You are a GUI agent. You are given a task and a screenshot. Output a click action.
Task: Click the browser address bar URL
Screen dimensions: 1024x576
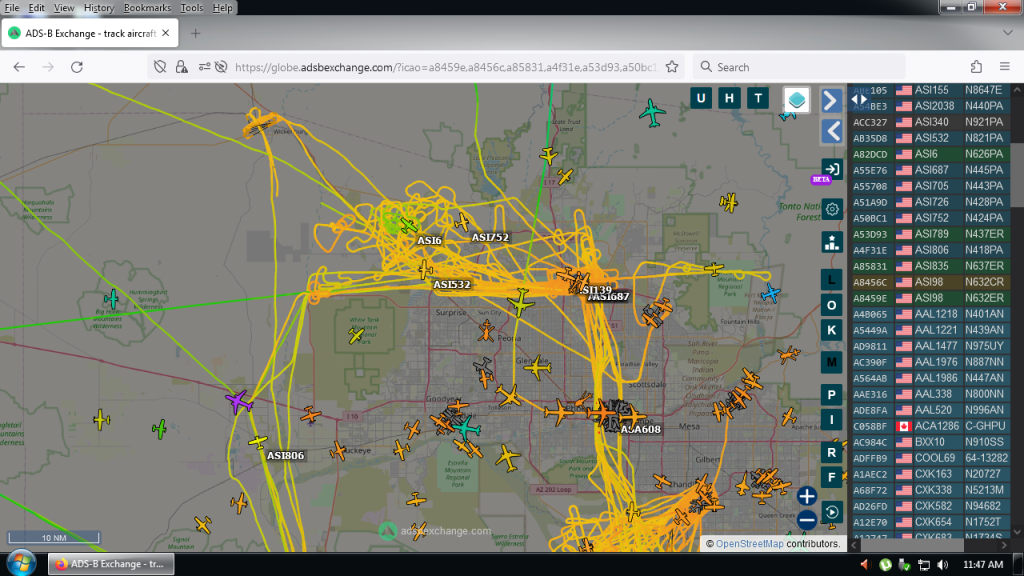445,67
